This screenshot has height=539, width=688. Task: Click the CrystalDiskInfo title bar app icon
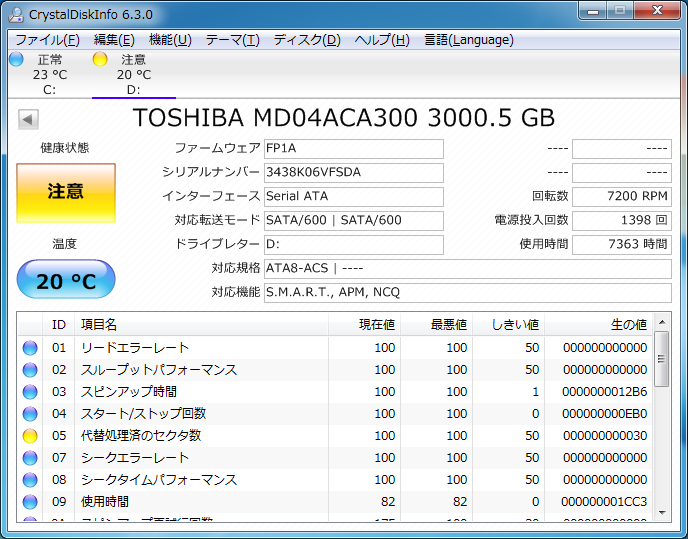(x=16, y=14)
